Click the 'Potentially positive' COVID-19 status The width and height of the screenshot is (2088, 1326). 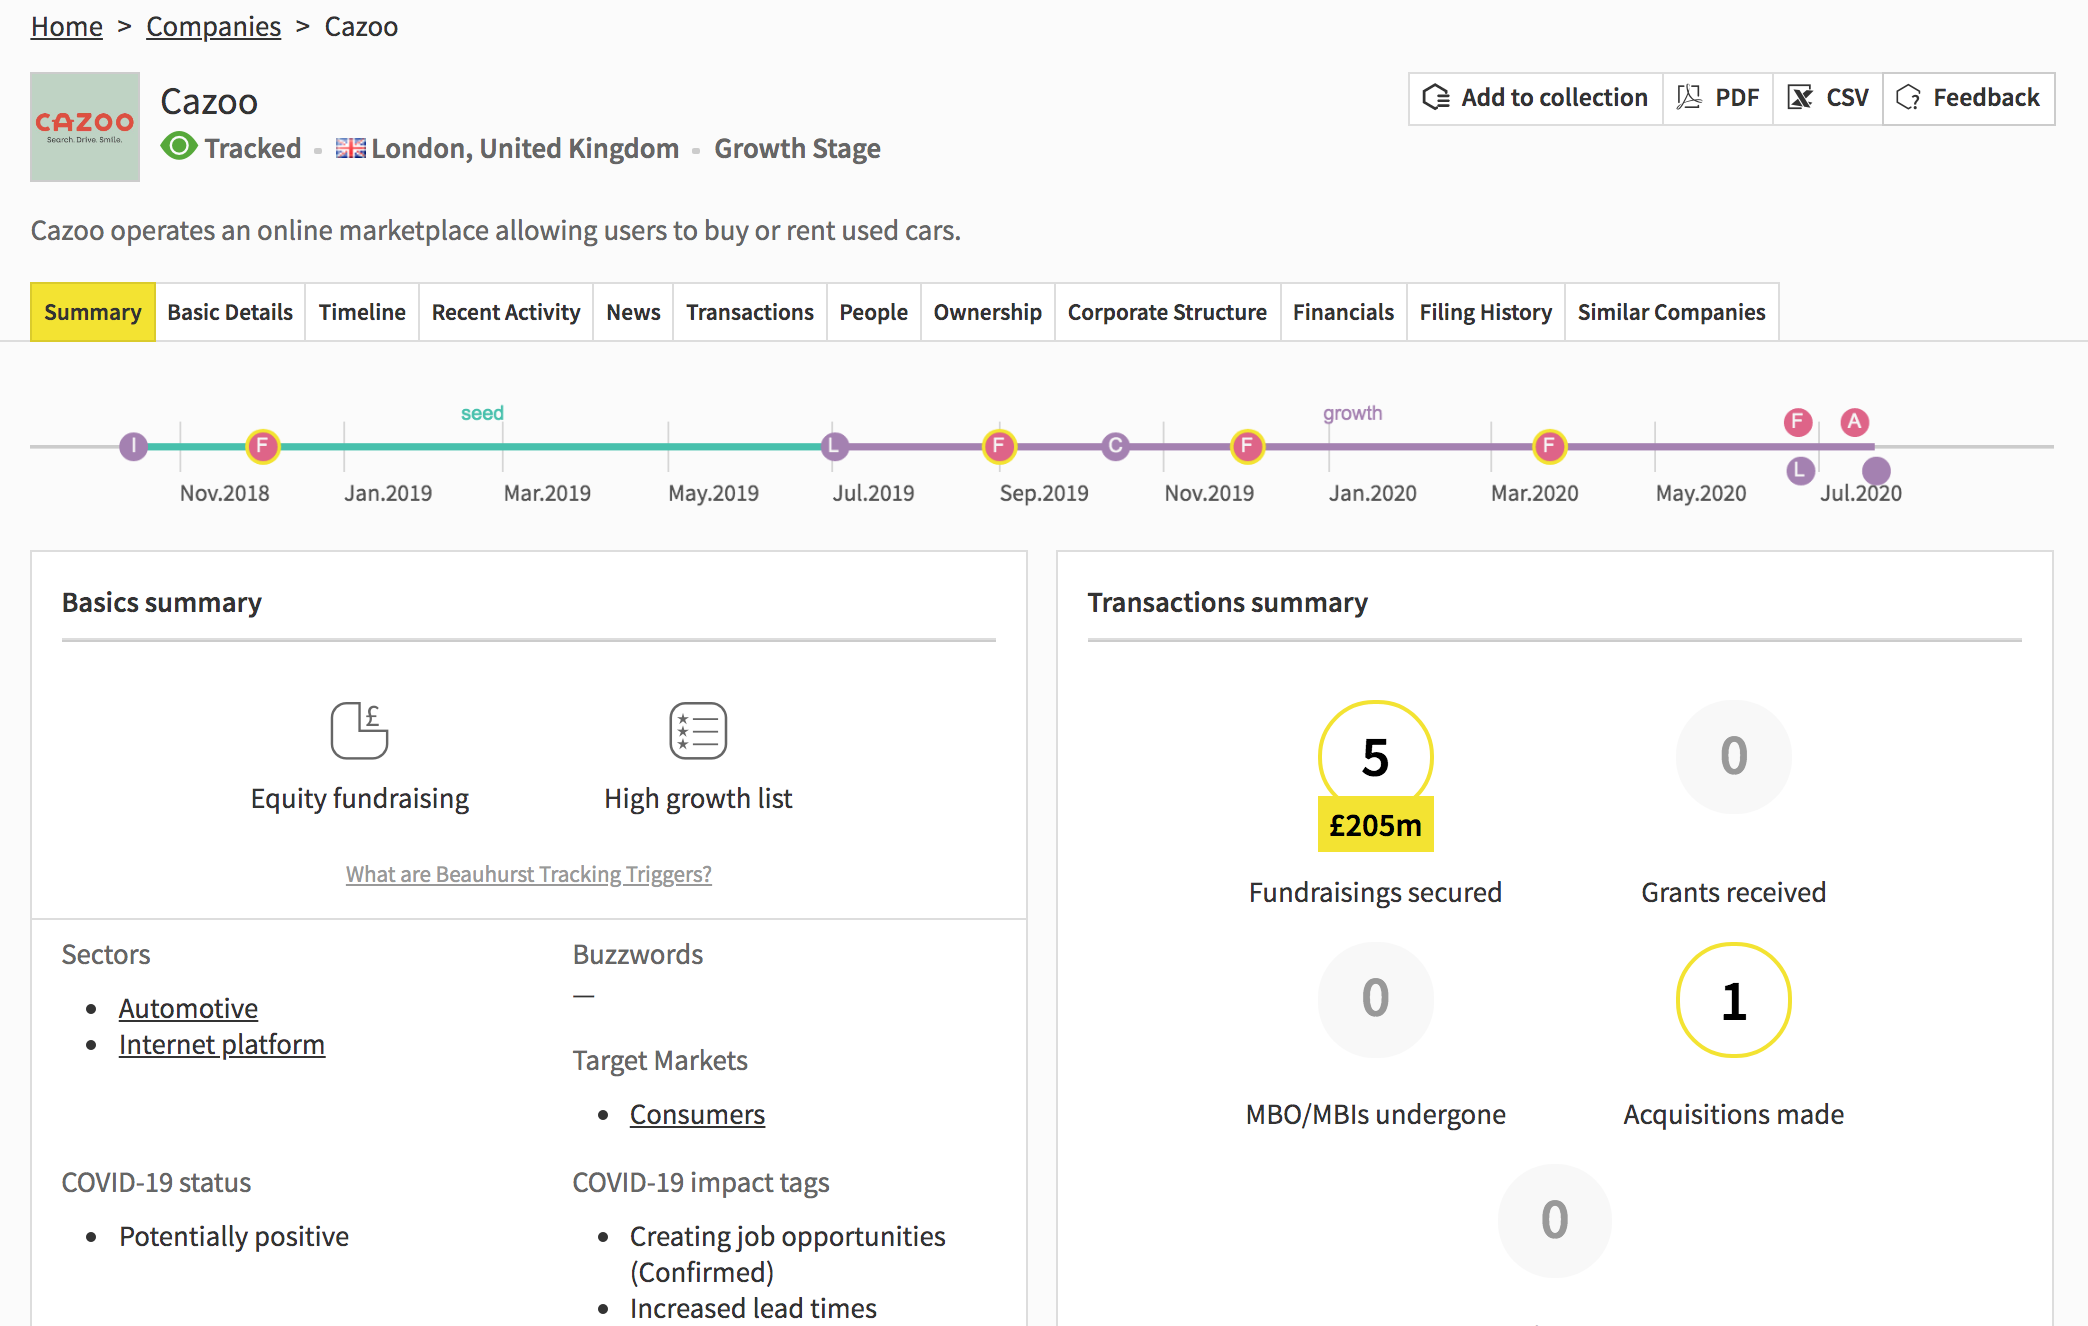tap(234, 1236)
